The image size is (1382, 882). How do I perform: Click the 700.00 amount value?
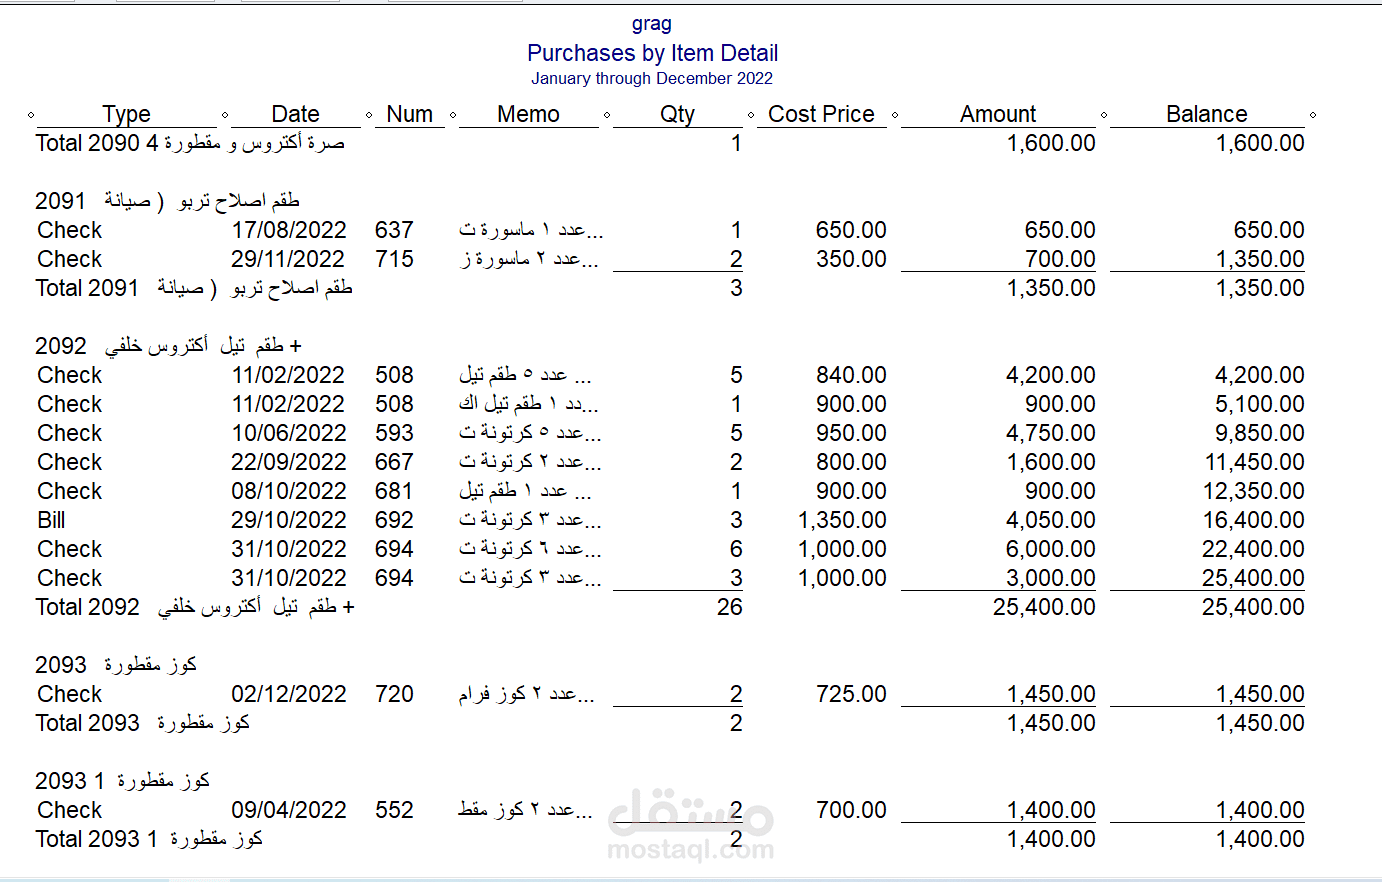point(1060,259)
